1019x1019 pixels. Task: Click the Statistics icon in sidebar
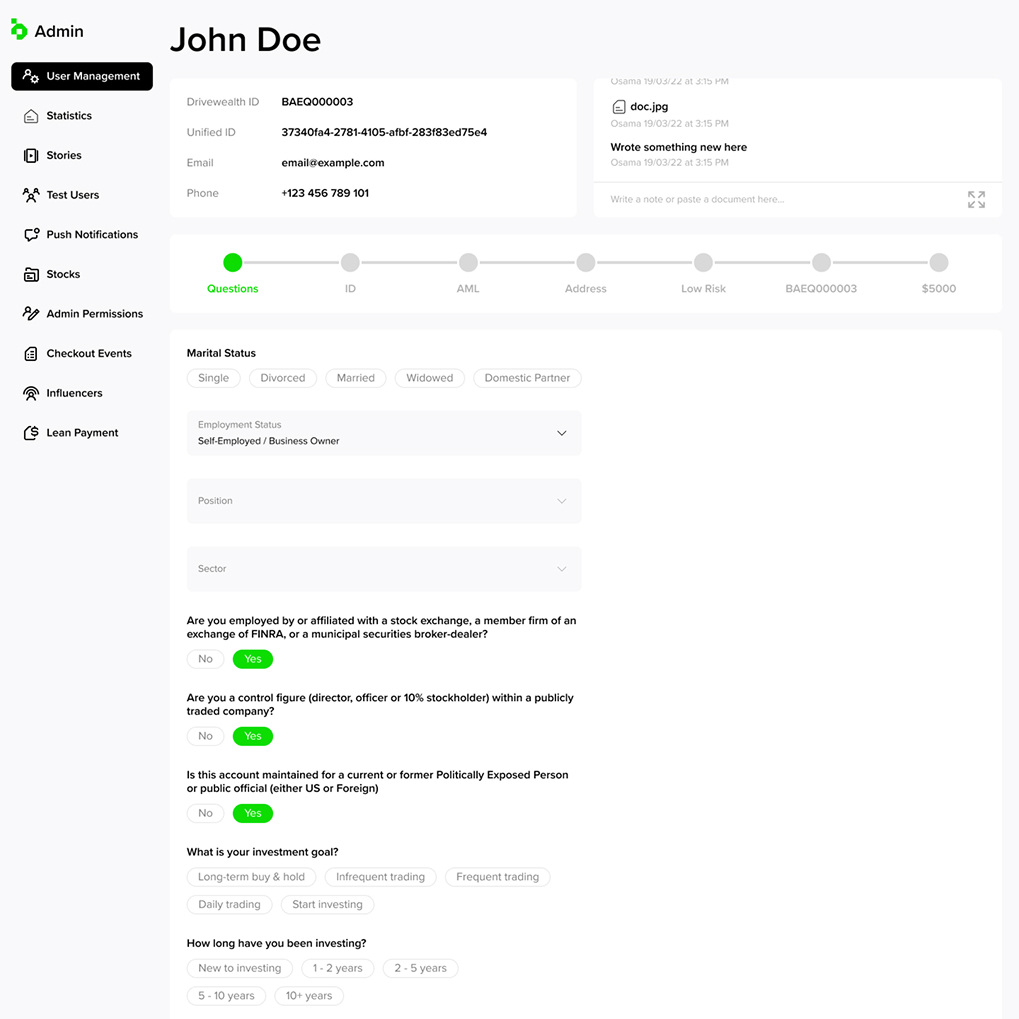pyautogui.click(x=31, y=116)
